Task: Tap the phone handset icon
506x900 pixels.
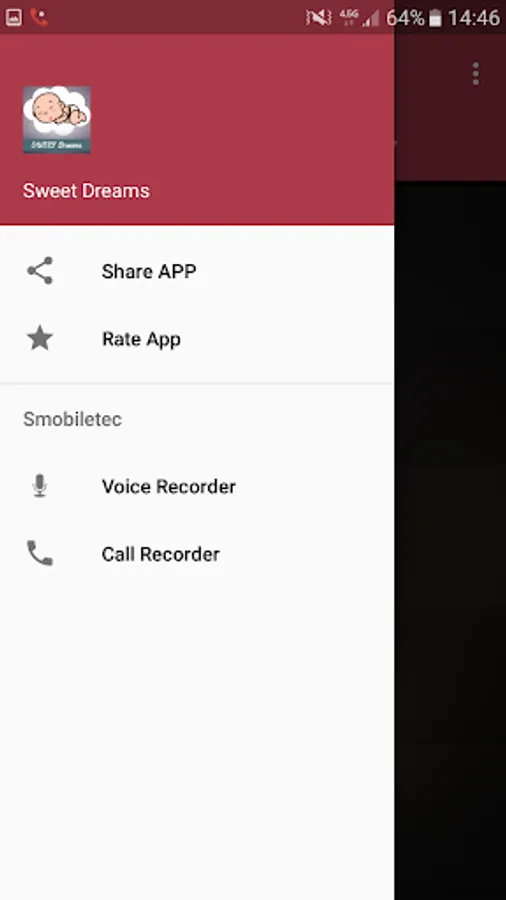Action: pos(40,554)
